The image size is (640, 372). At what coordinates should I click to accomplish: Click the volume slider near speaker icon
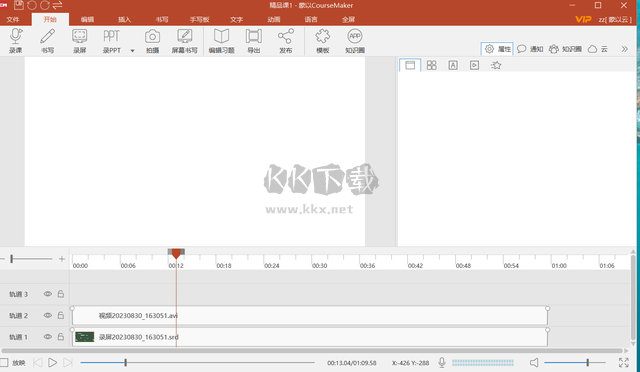[x=575, y=363]
